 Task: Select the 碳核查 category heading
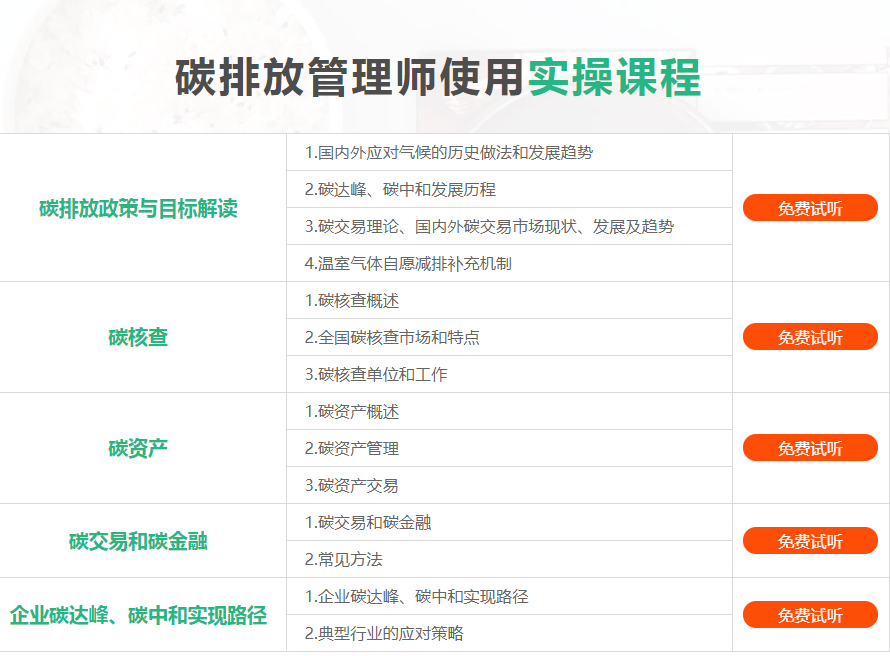pos(138,337)
